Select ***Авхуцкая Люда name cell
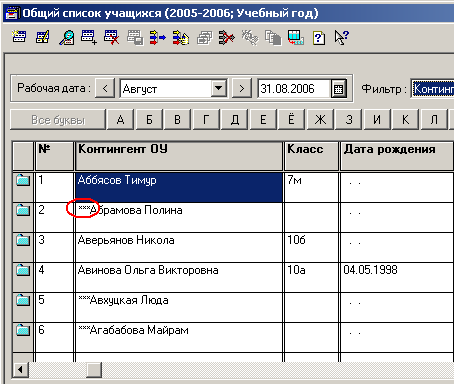 [179, 307]
